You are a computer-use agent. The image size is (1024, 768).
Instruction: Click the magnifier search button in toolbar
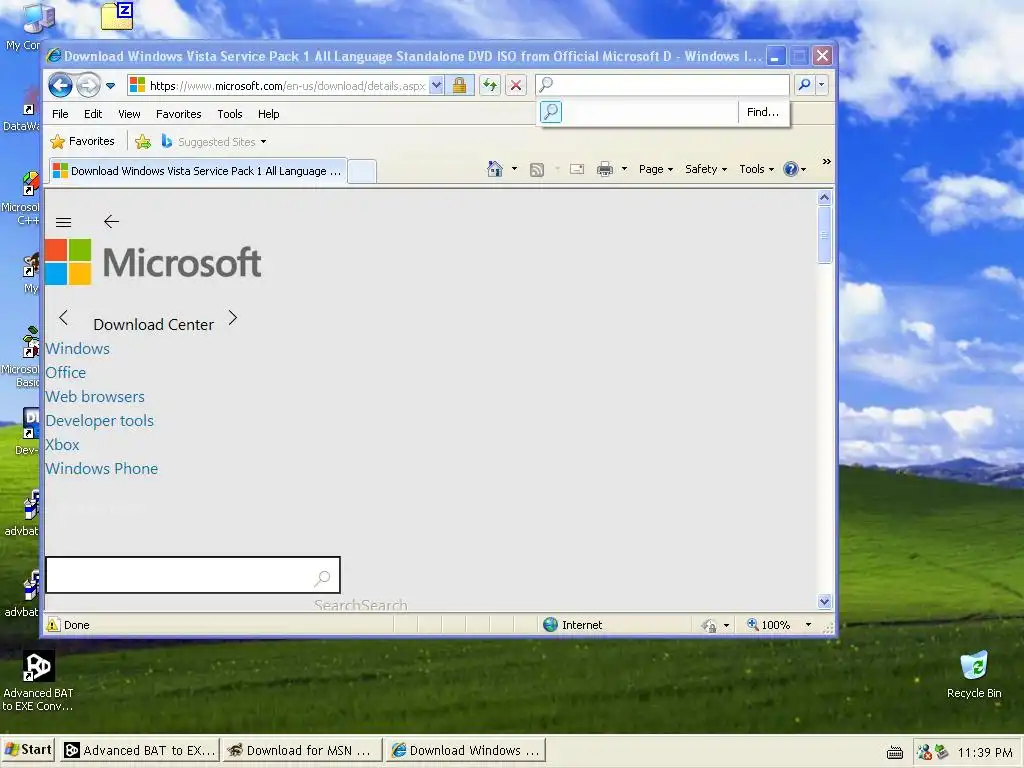coord(805,85)
